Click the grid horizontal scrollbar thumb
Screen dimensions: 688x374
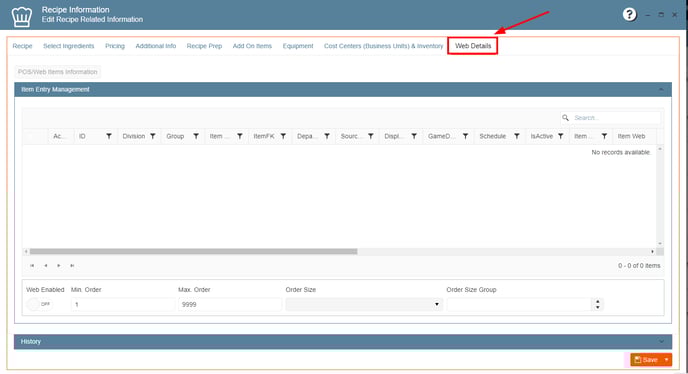194,252
